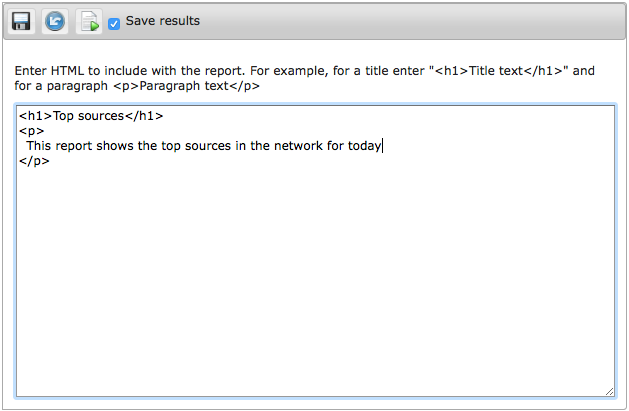Click the word Top in the heading line

point(63,116)
